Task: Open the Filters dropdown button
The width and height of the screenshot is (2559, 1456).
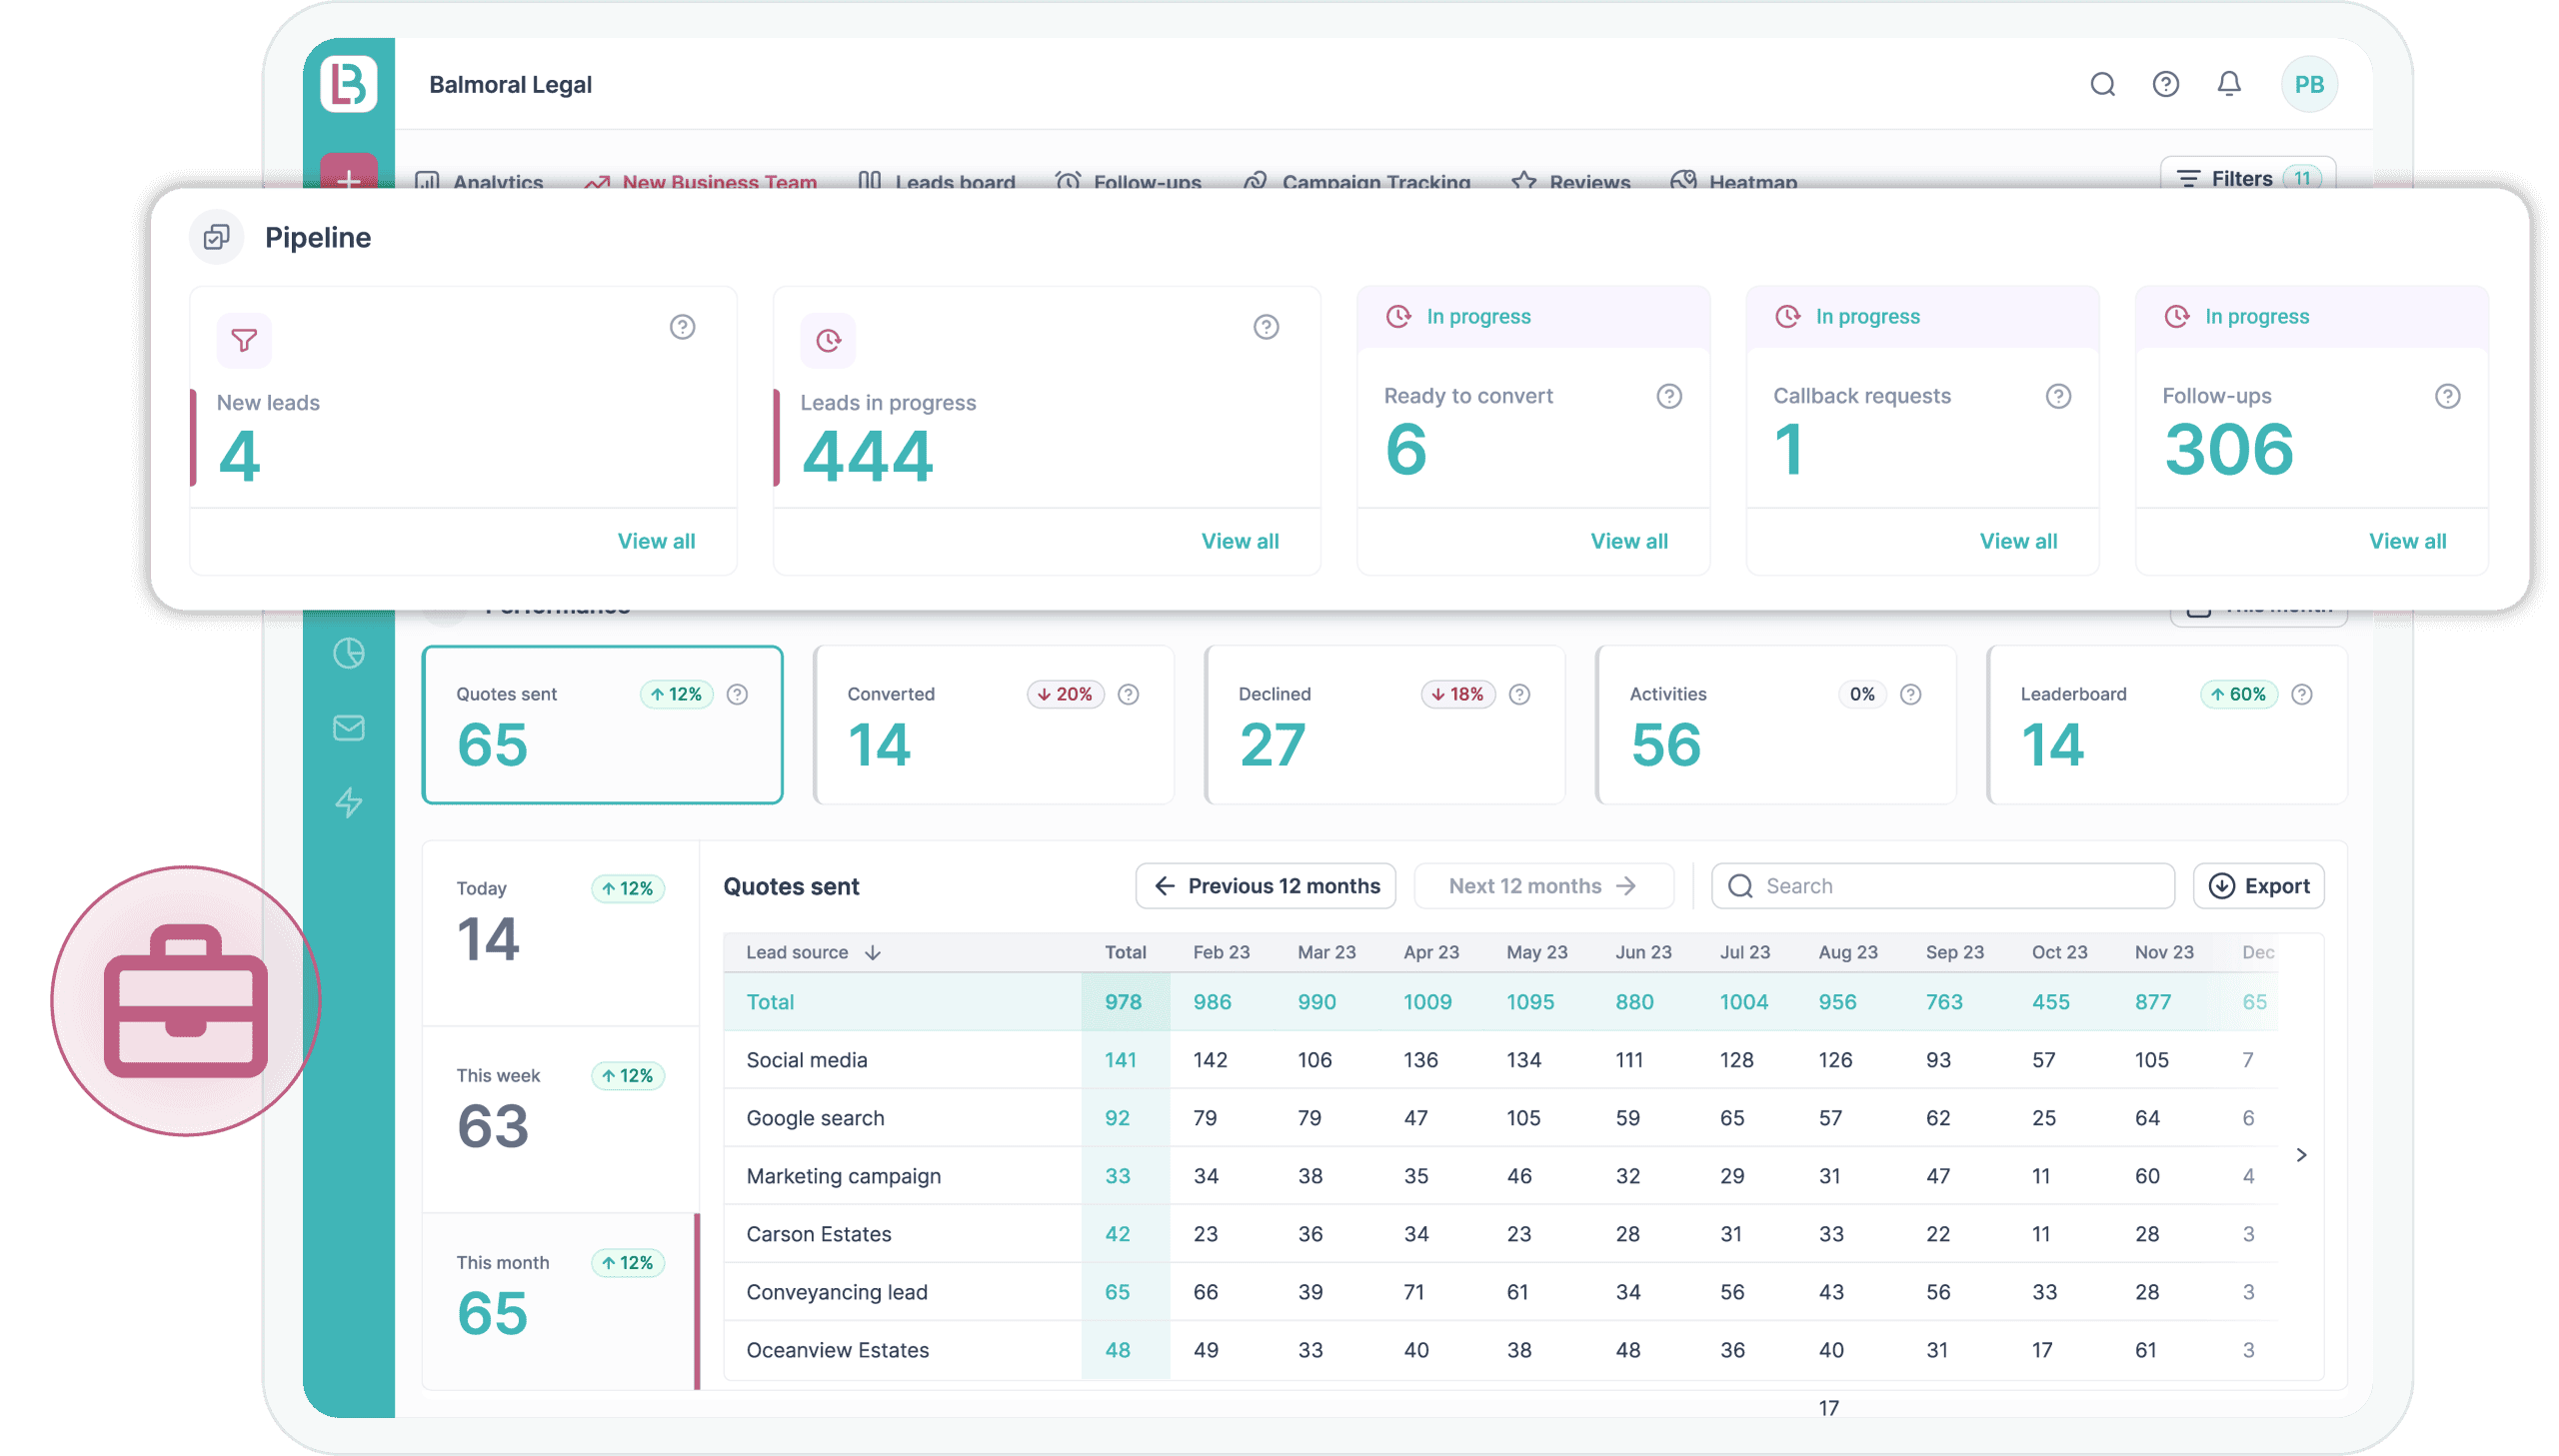Action: point(2247,176)
